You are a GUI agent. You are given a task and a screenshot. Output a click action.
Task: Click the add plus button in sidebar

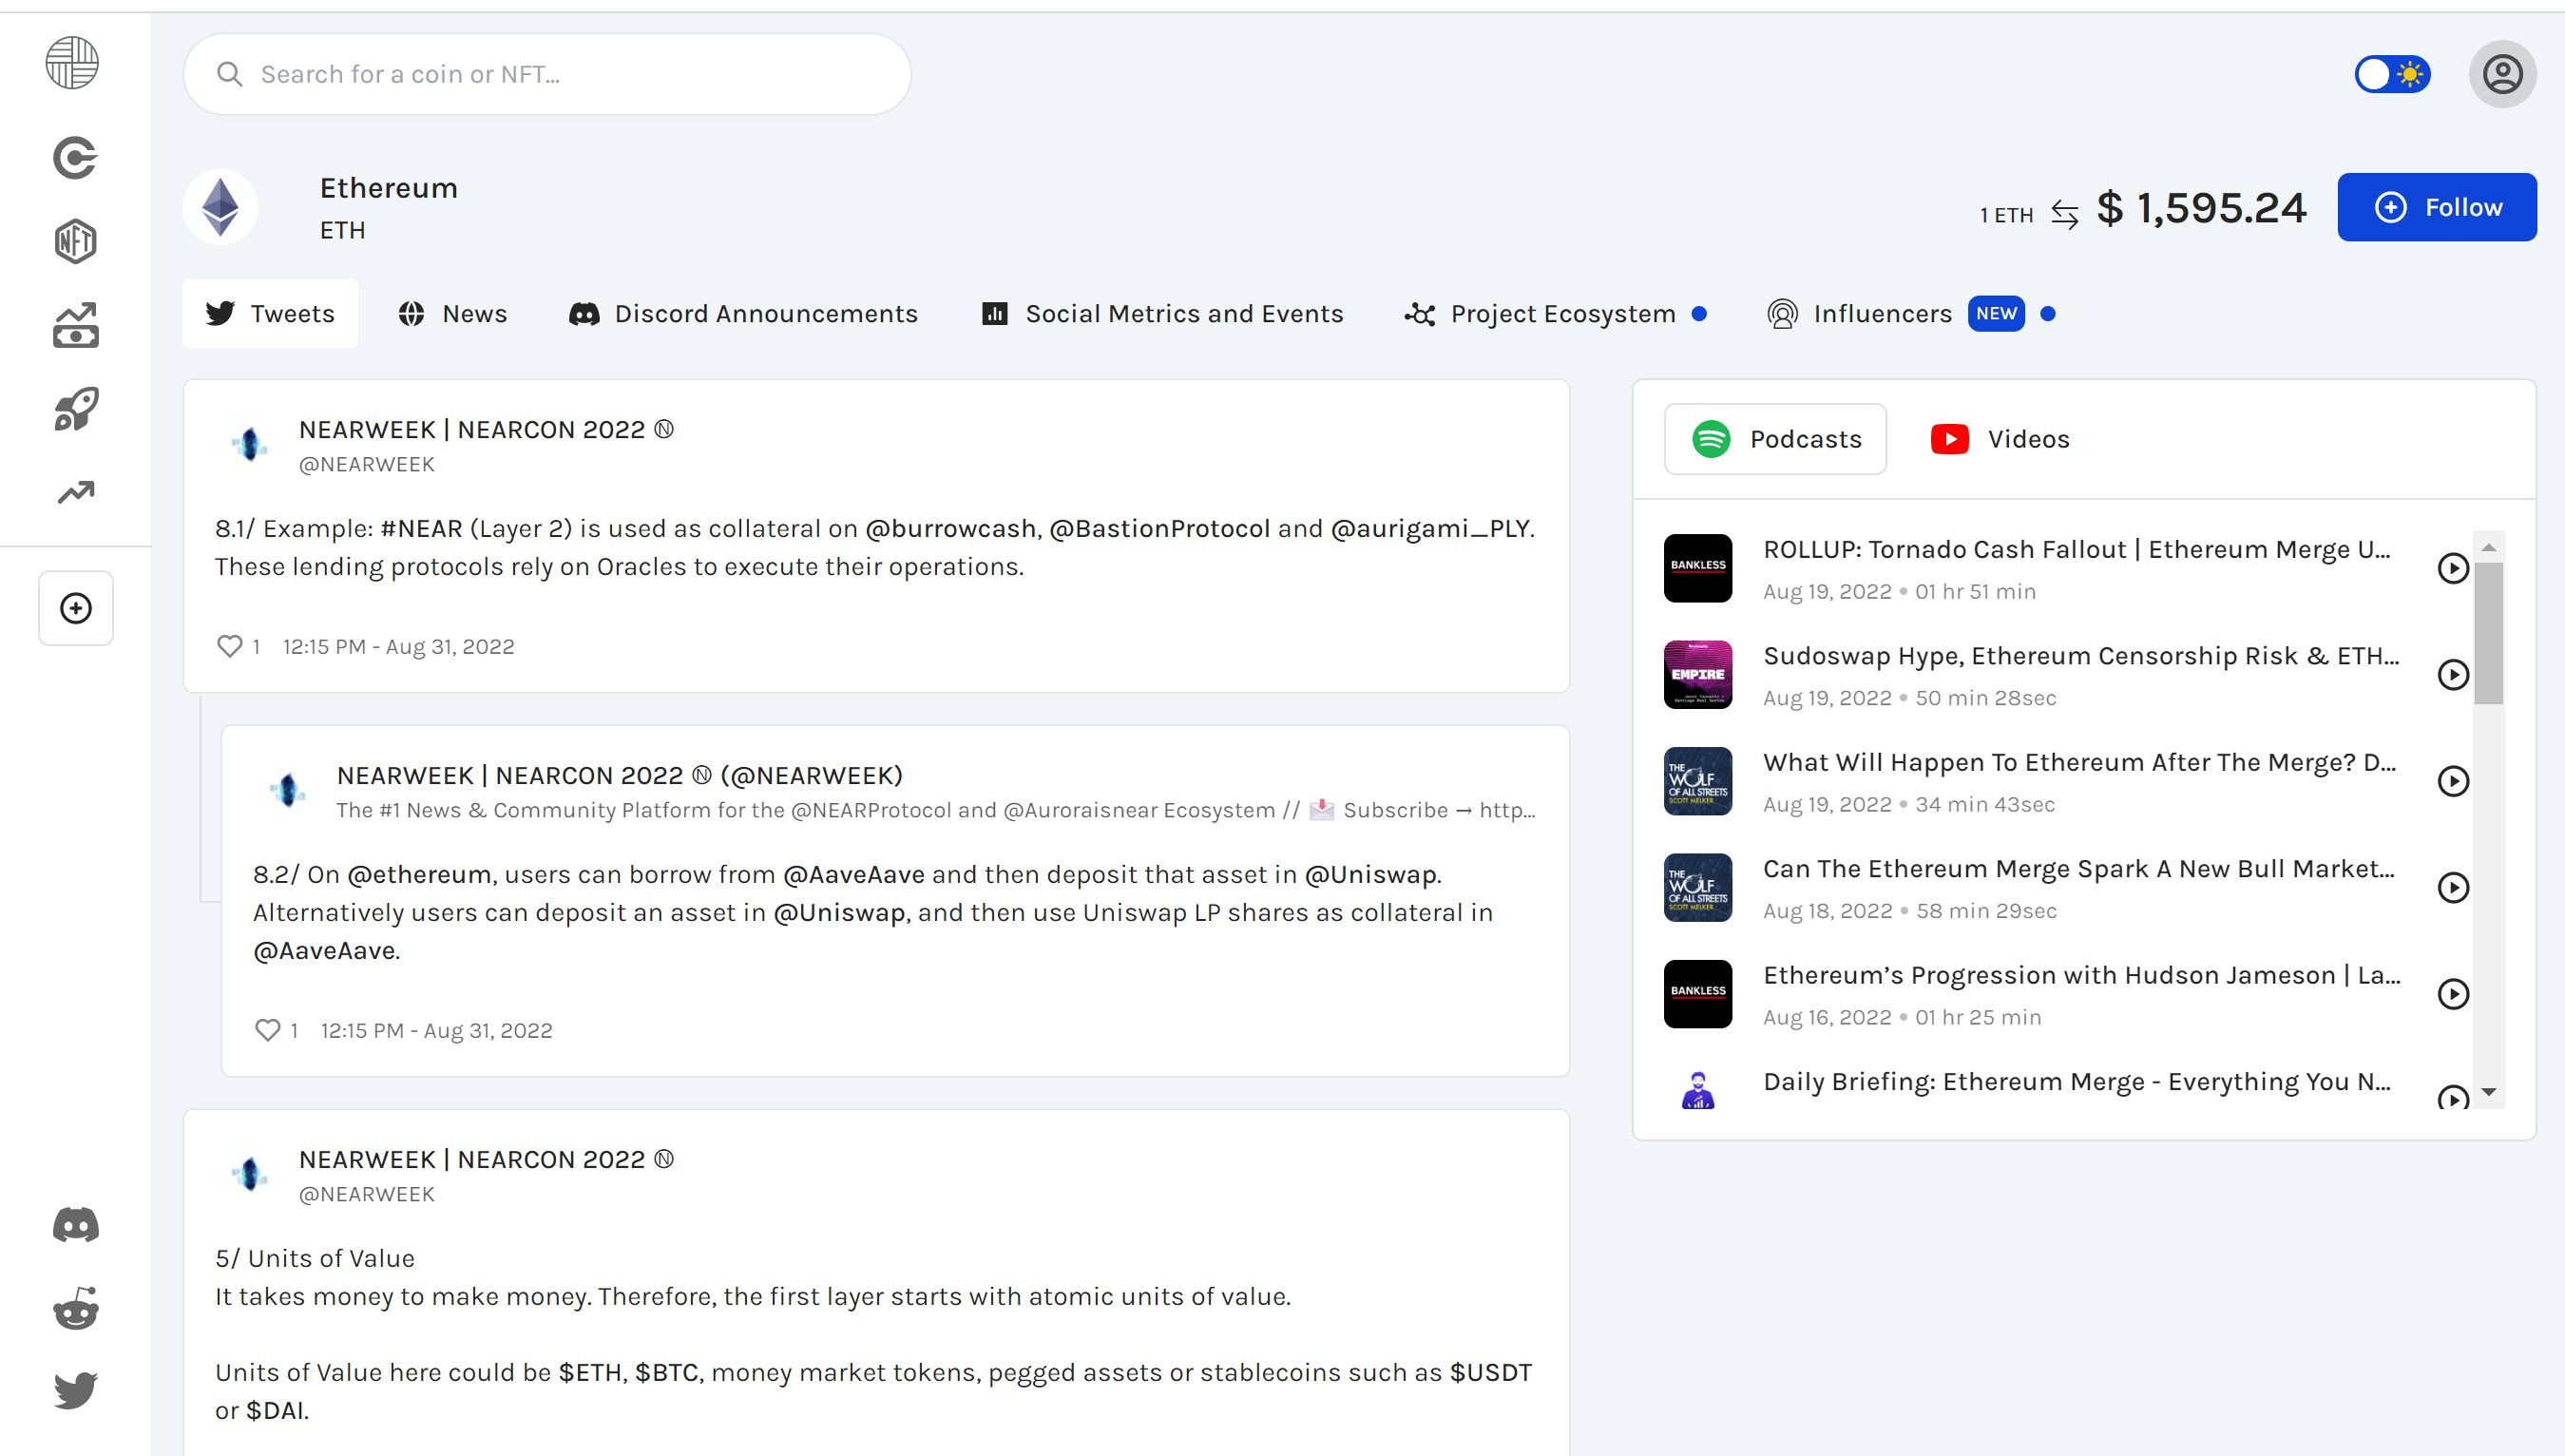pos(76,608)
